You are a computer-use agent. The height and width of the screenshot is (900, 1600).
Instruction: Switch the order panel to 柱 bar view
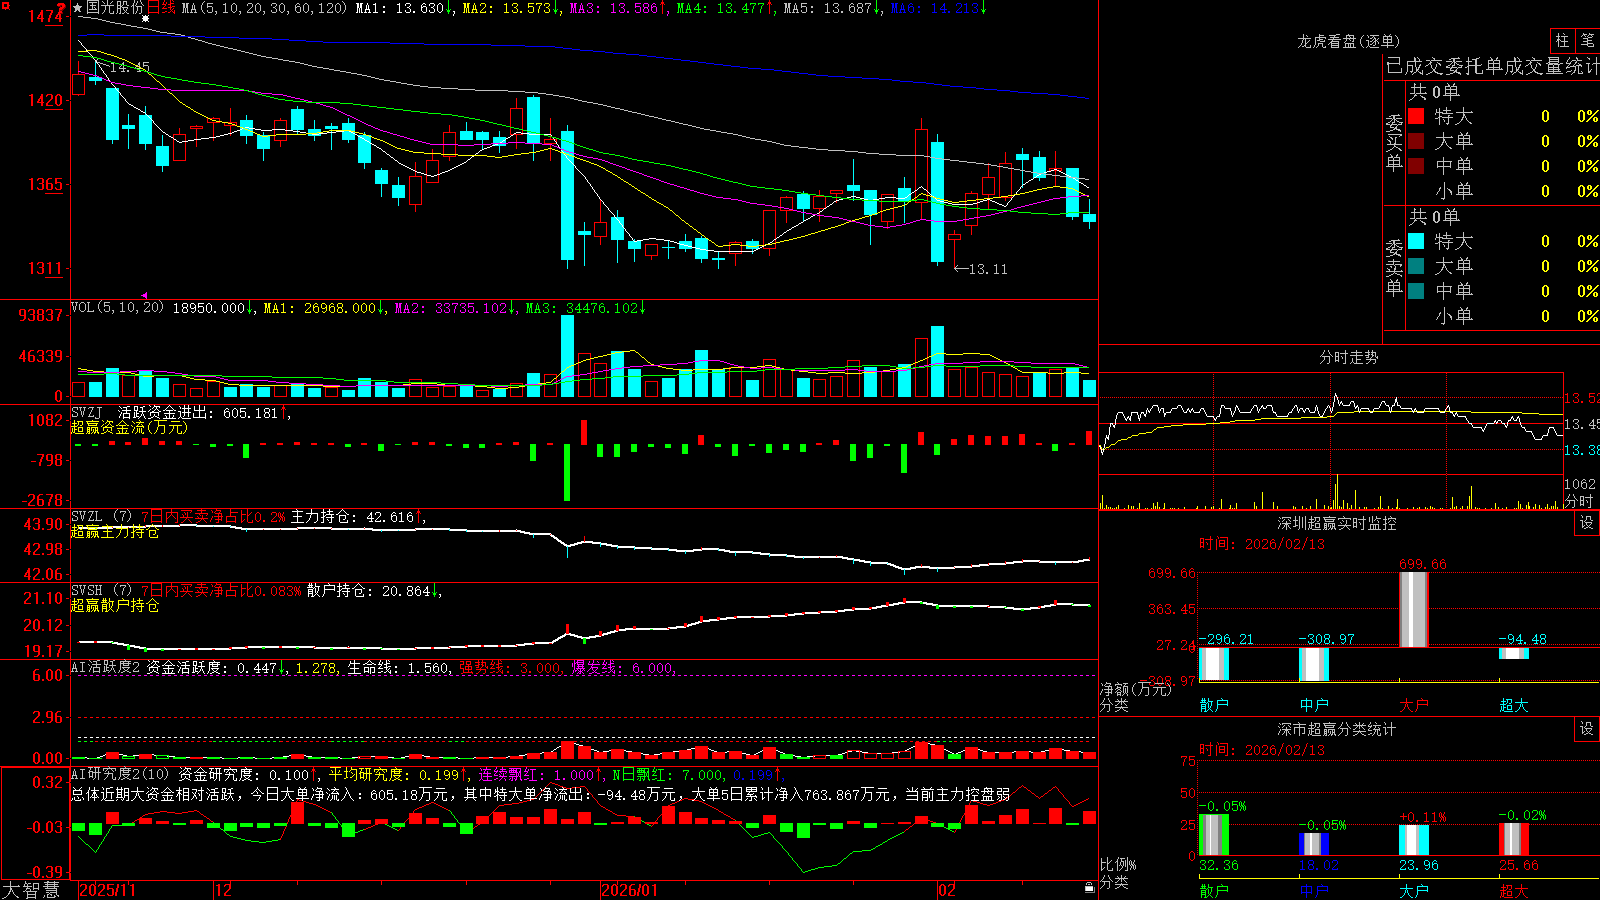click(x=1563, y=41)
